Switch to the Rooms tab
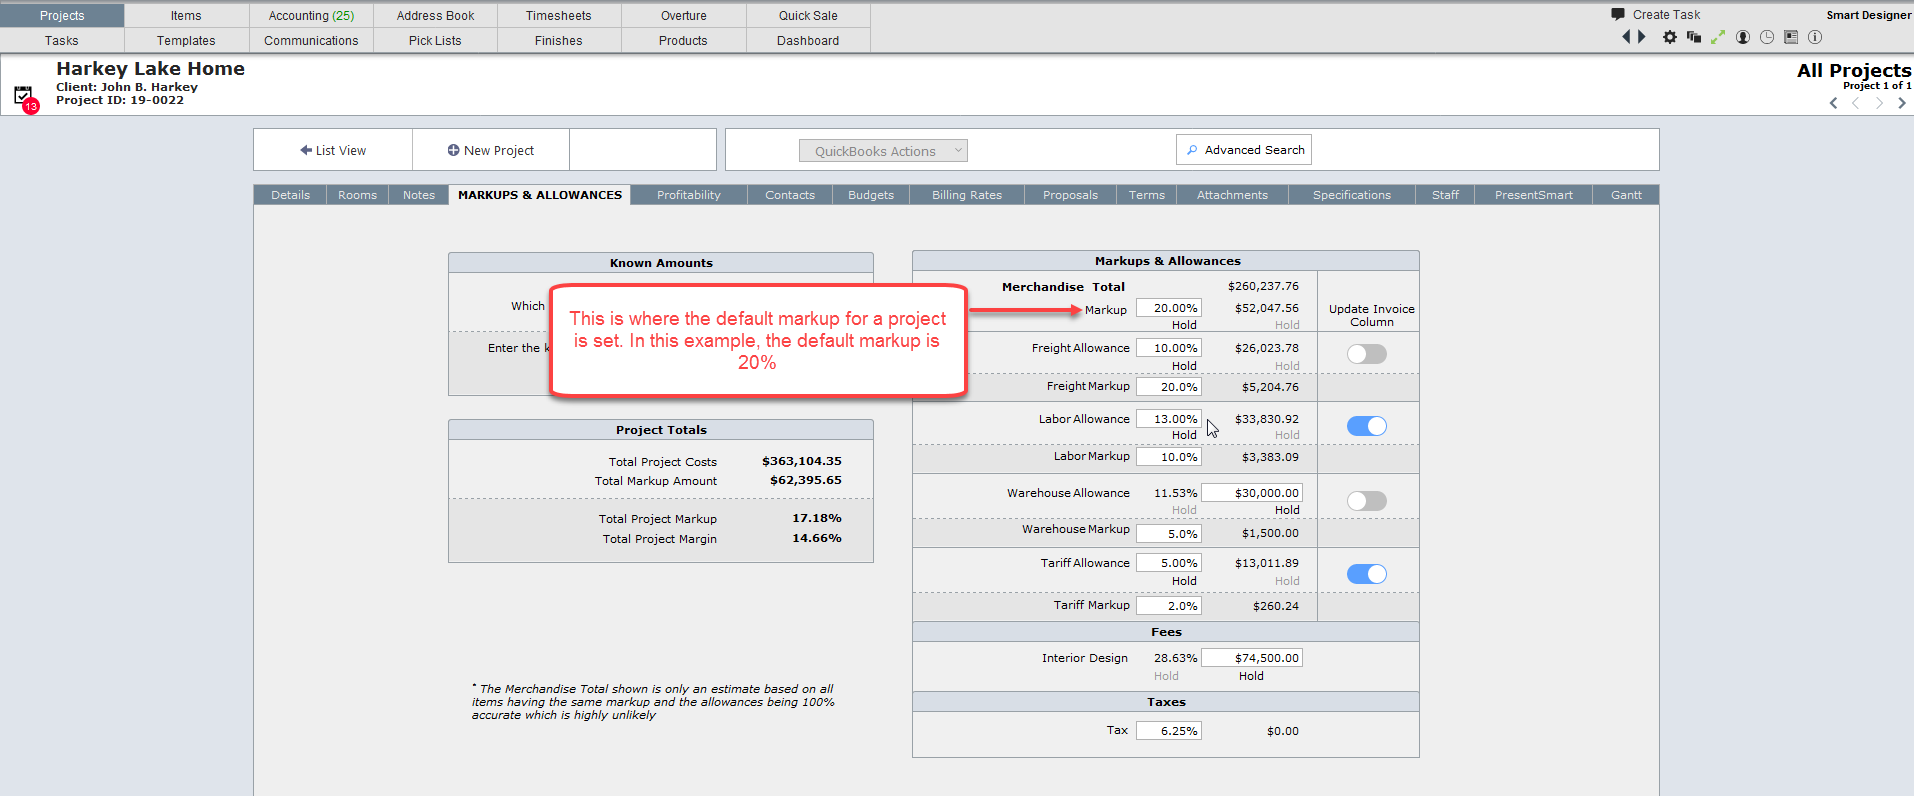Viewport: 1914px width, 796px height. point(357,195)
